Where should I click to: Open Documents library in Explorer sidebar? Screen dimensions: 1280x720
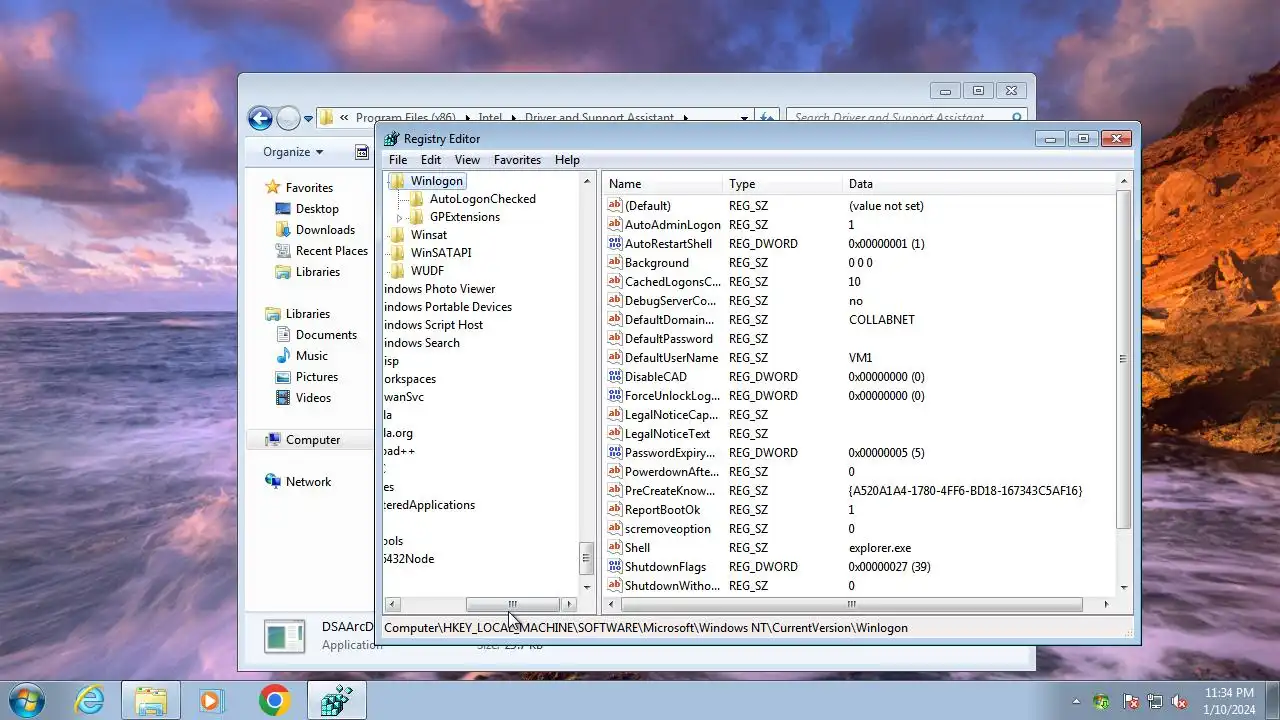326,335
